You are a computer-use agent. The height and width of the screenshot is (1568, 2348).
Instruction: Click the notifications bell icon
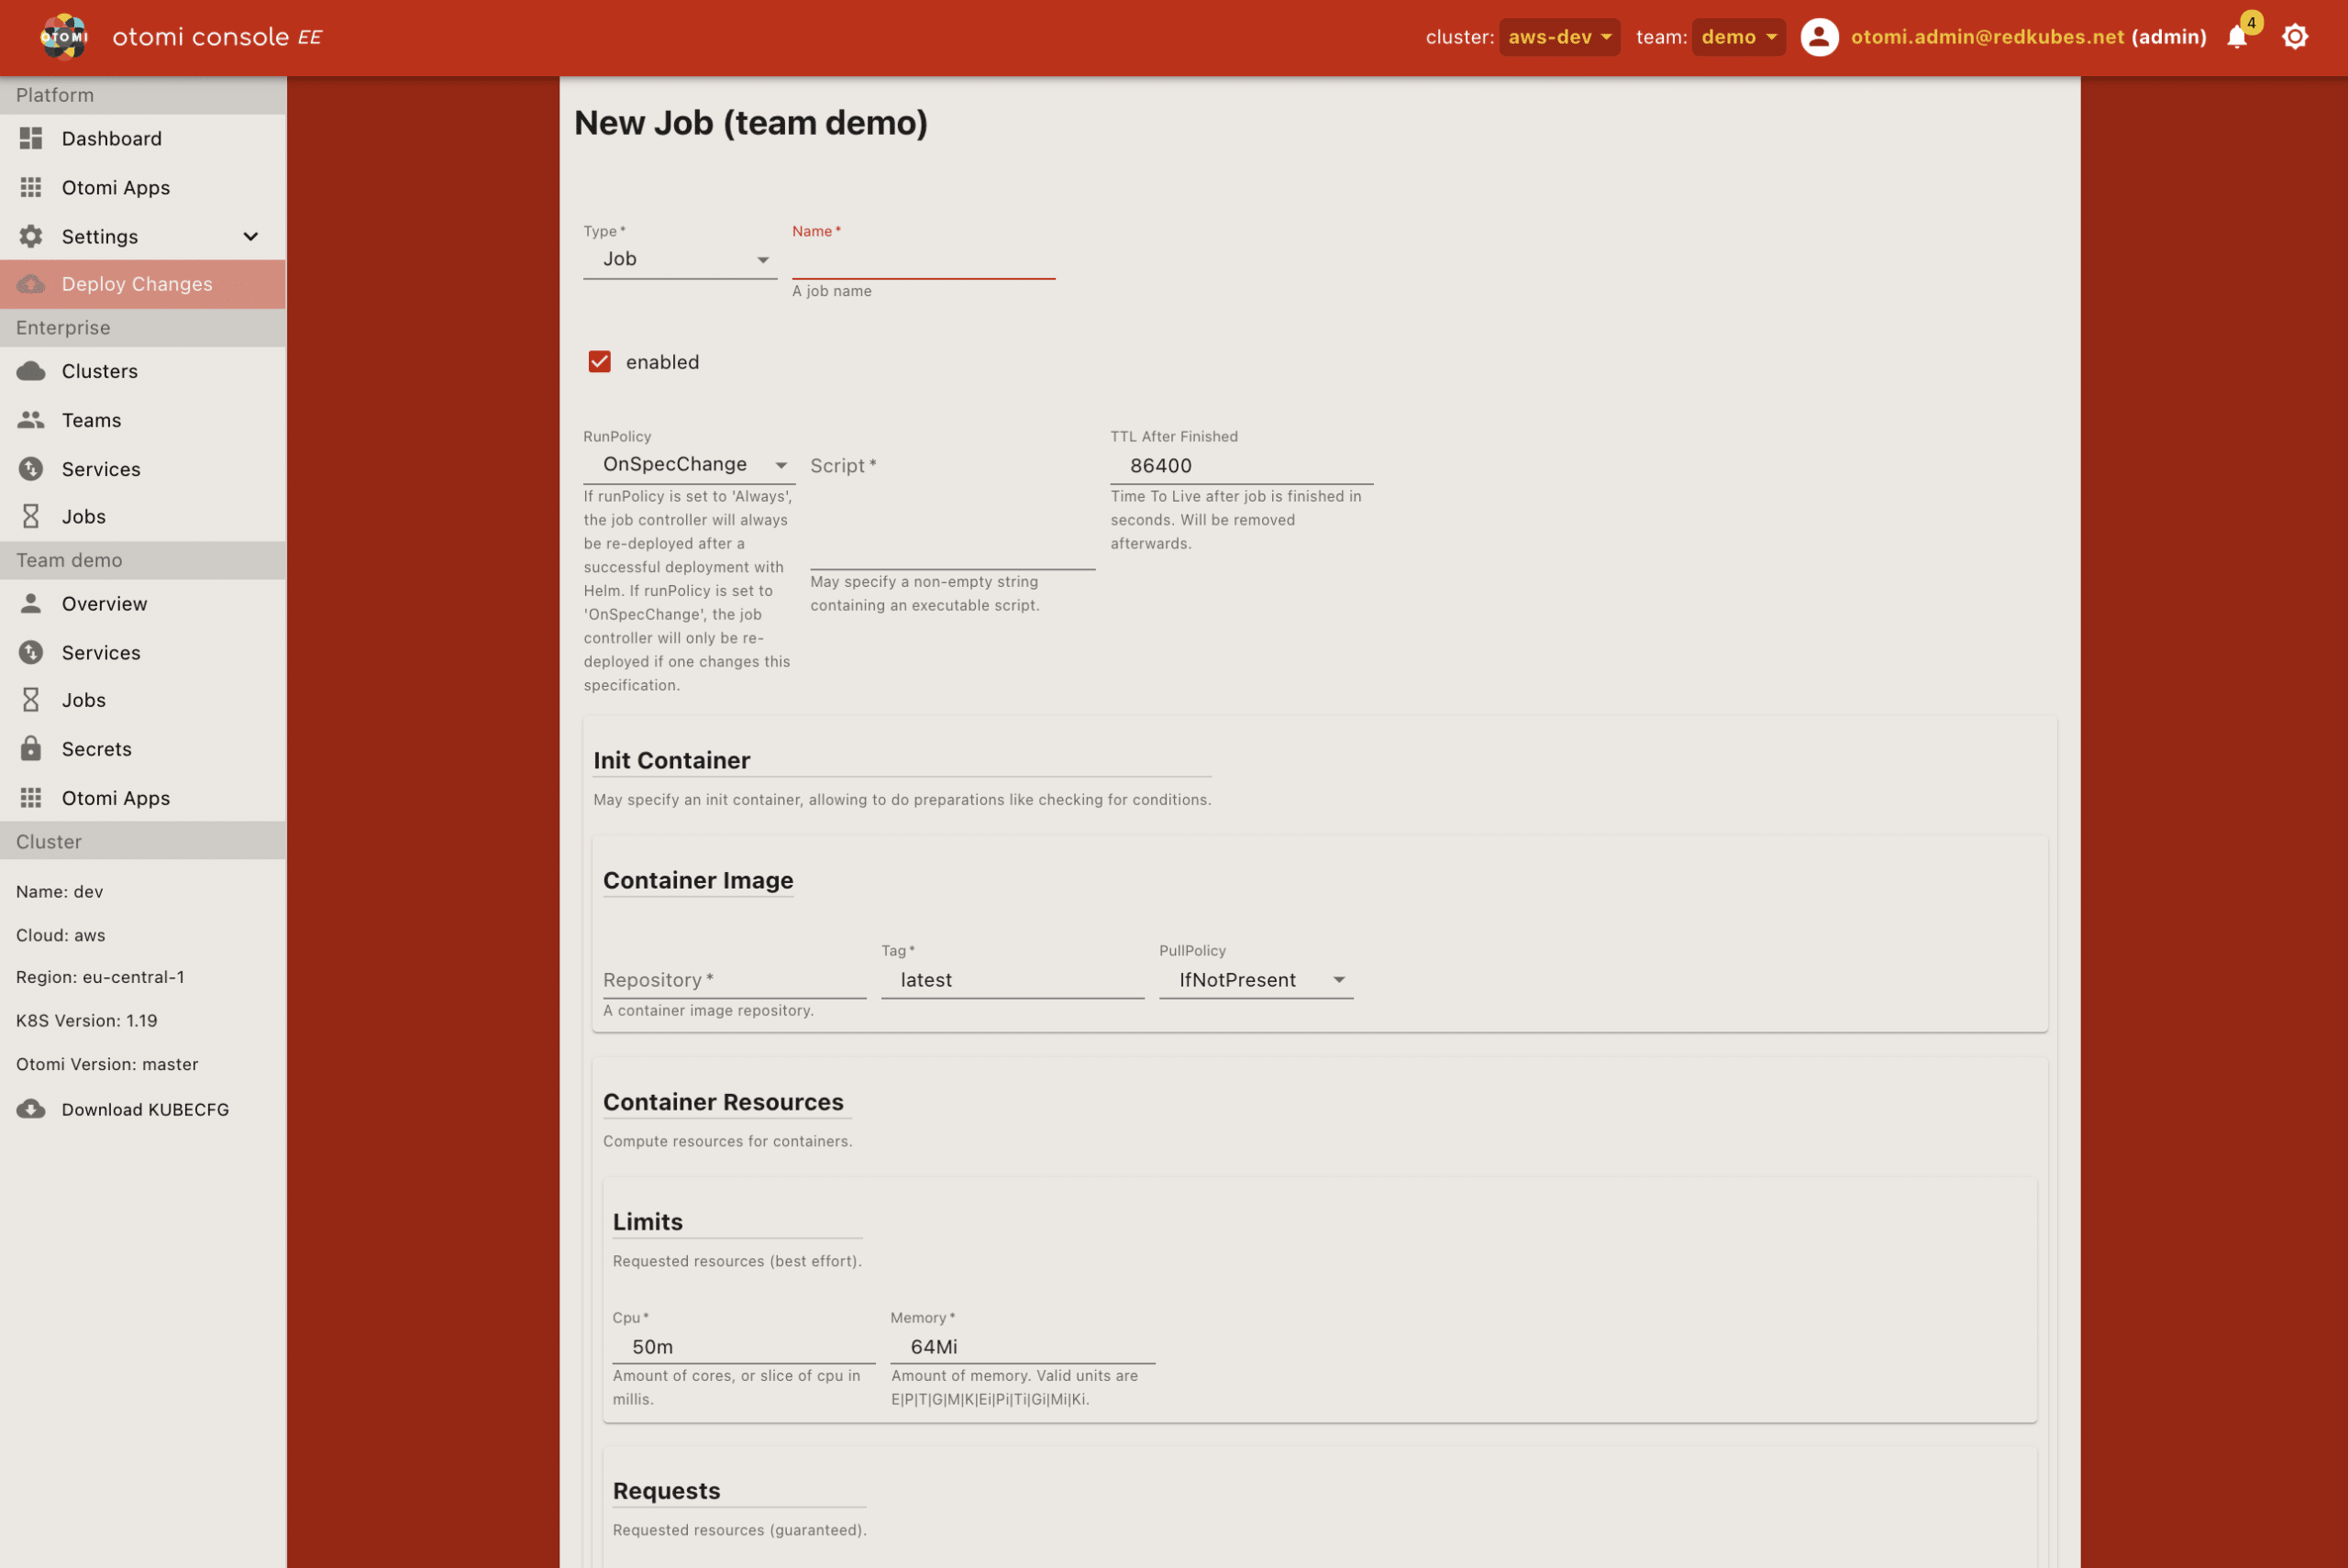(x=2238, y=37)
